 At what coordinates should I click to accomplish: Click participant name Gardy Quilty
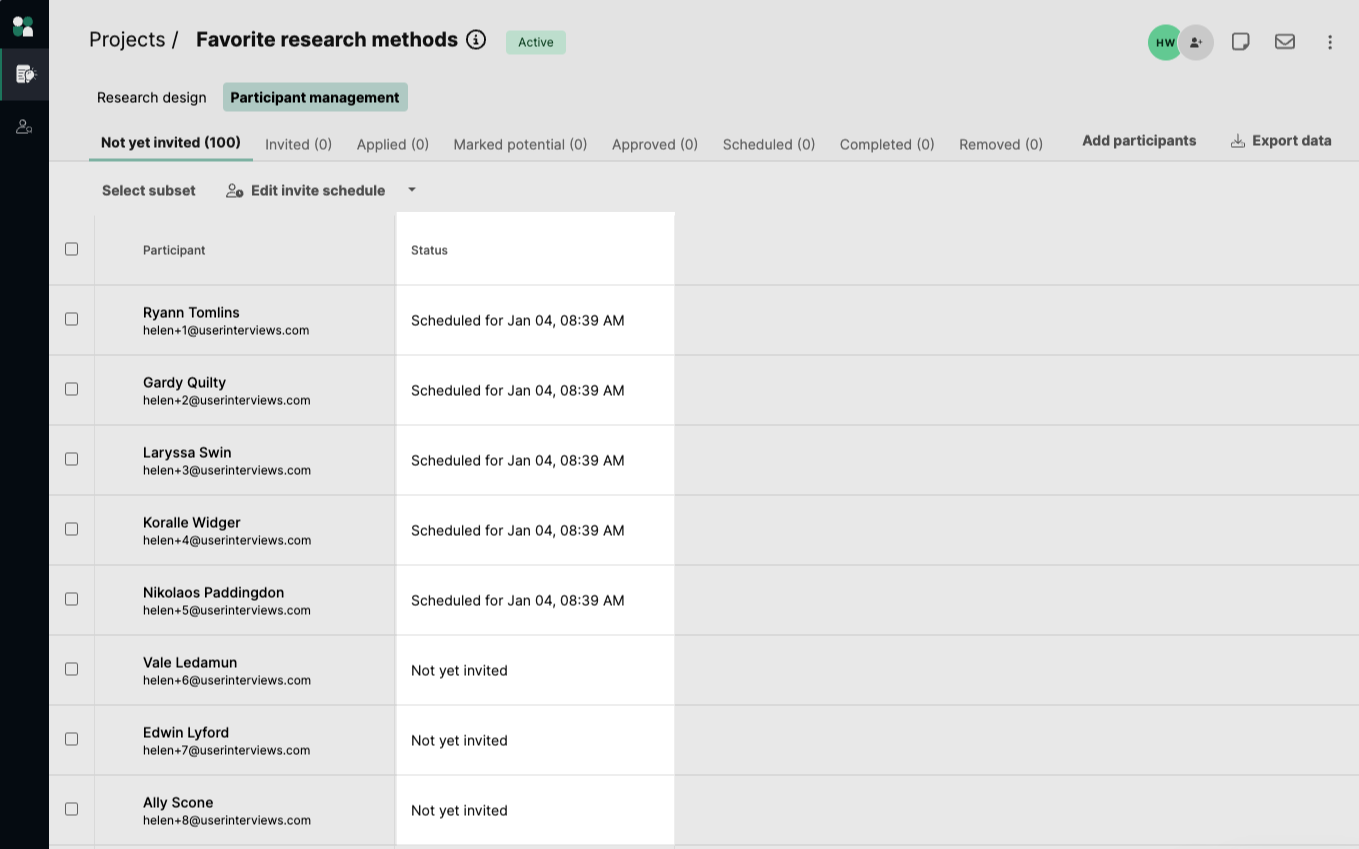[184, 382]
